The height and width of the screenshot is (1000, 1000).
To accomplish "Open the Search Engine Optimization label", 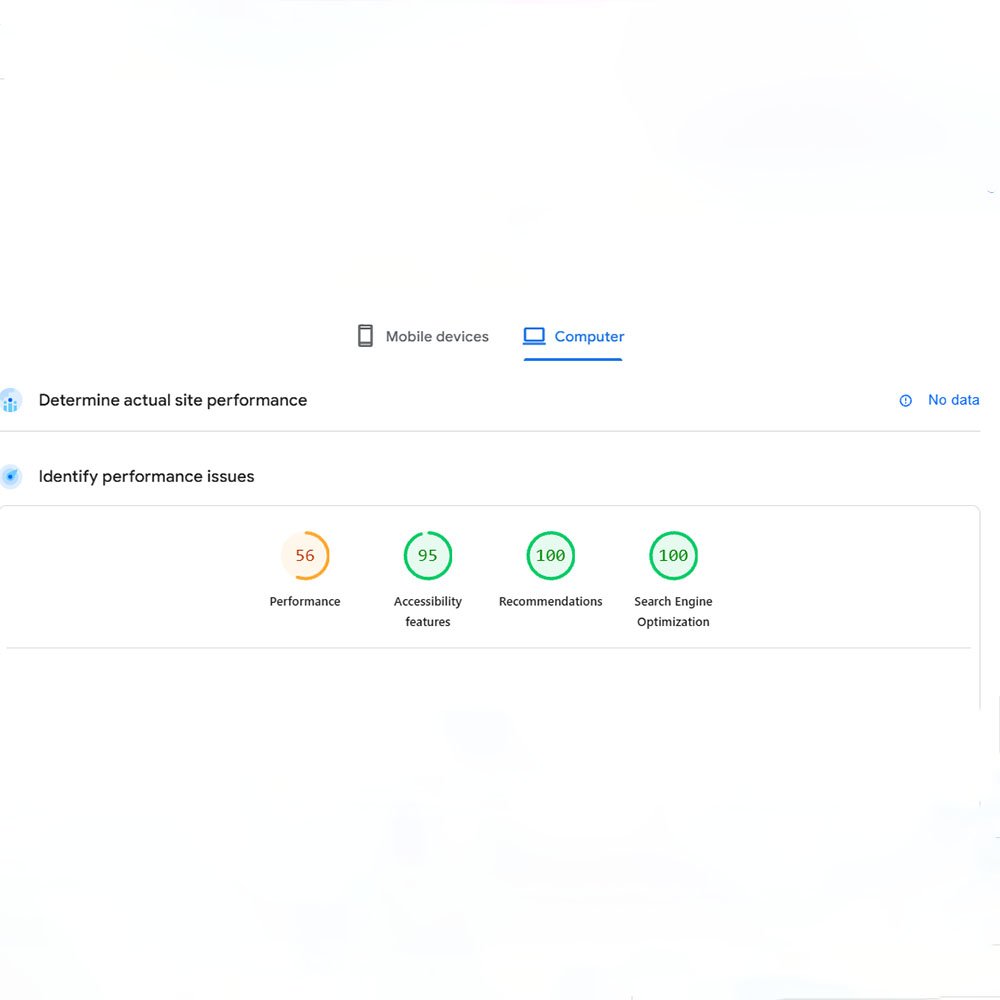I will click(673, 611).
